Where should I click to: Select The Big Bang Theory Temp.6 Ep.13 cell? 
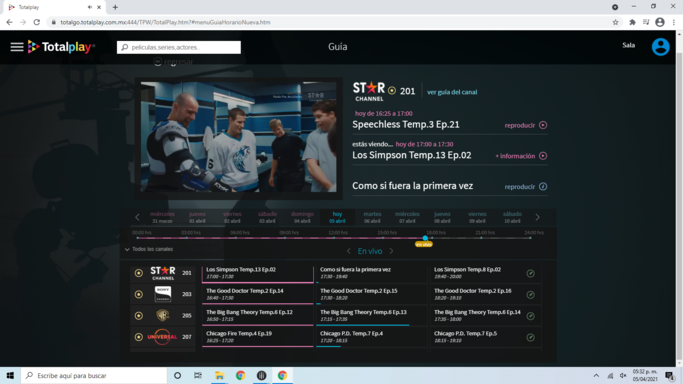click(x=371, y=316)
